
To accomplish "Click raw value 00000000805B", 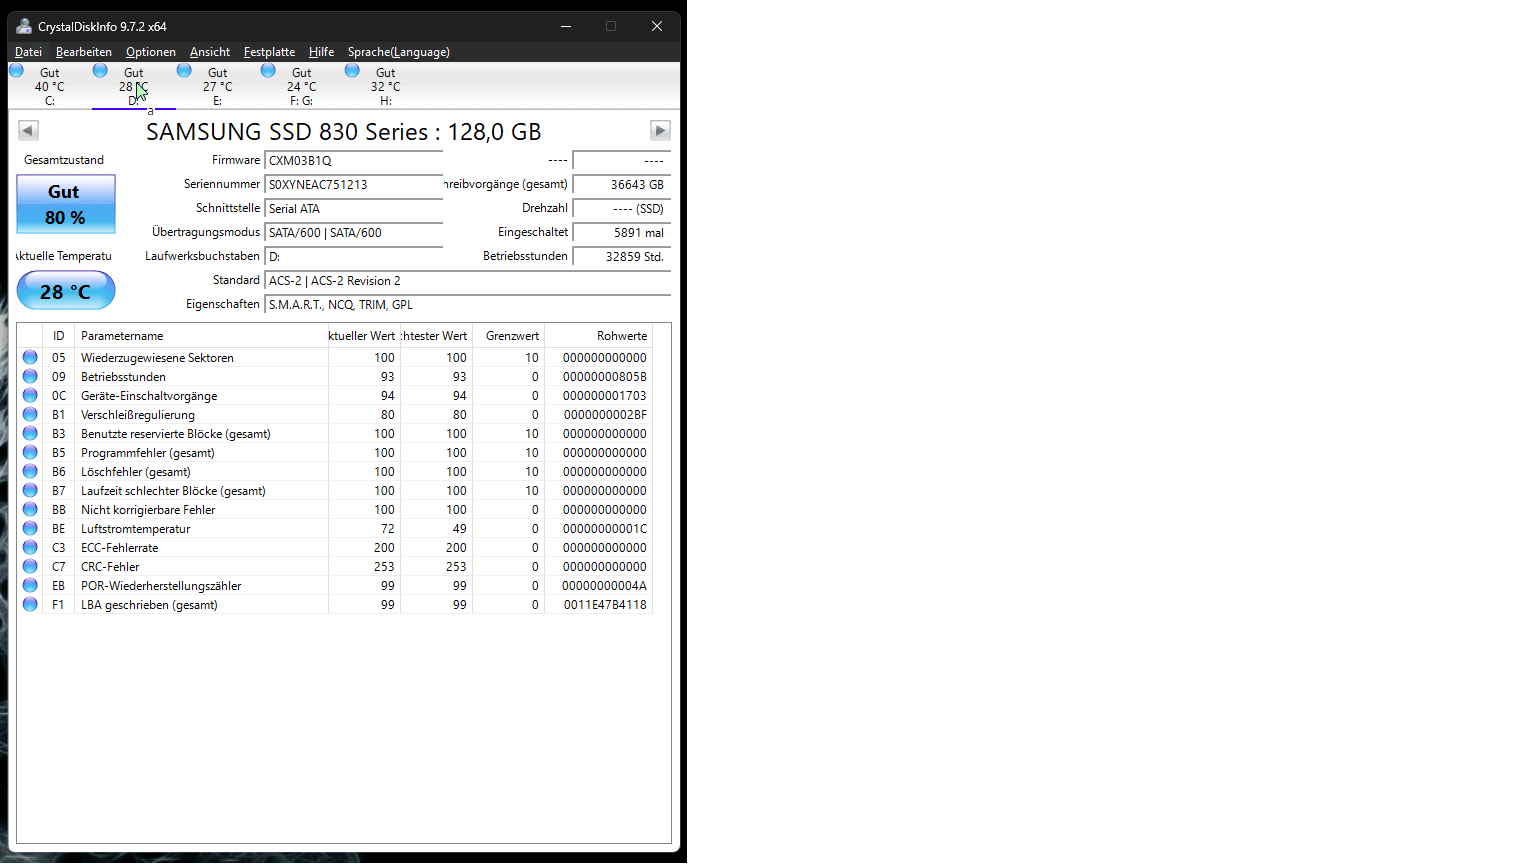I will pyautogui.click(x=605, y=377).
